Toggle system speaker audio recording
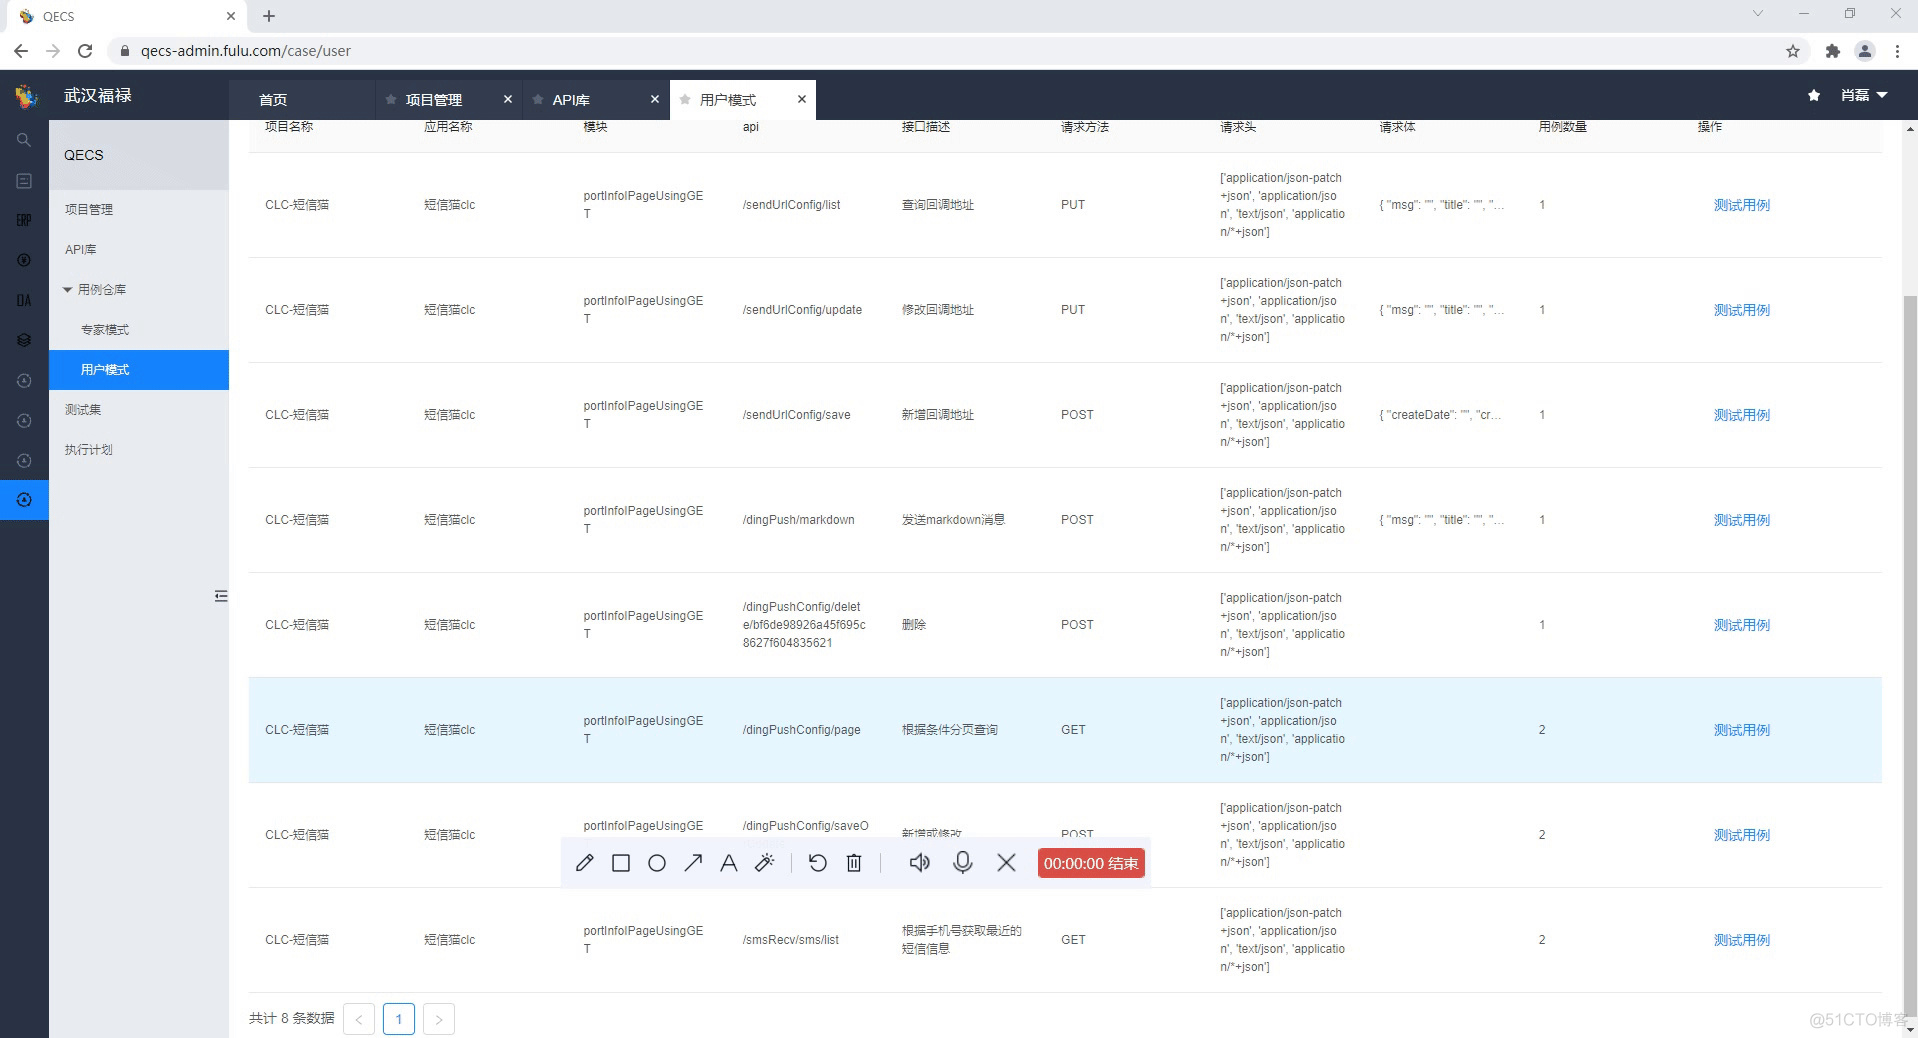This screenshot has height=1038, width=1918. pyautogui.click(x=920, y=863)
